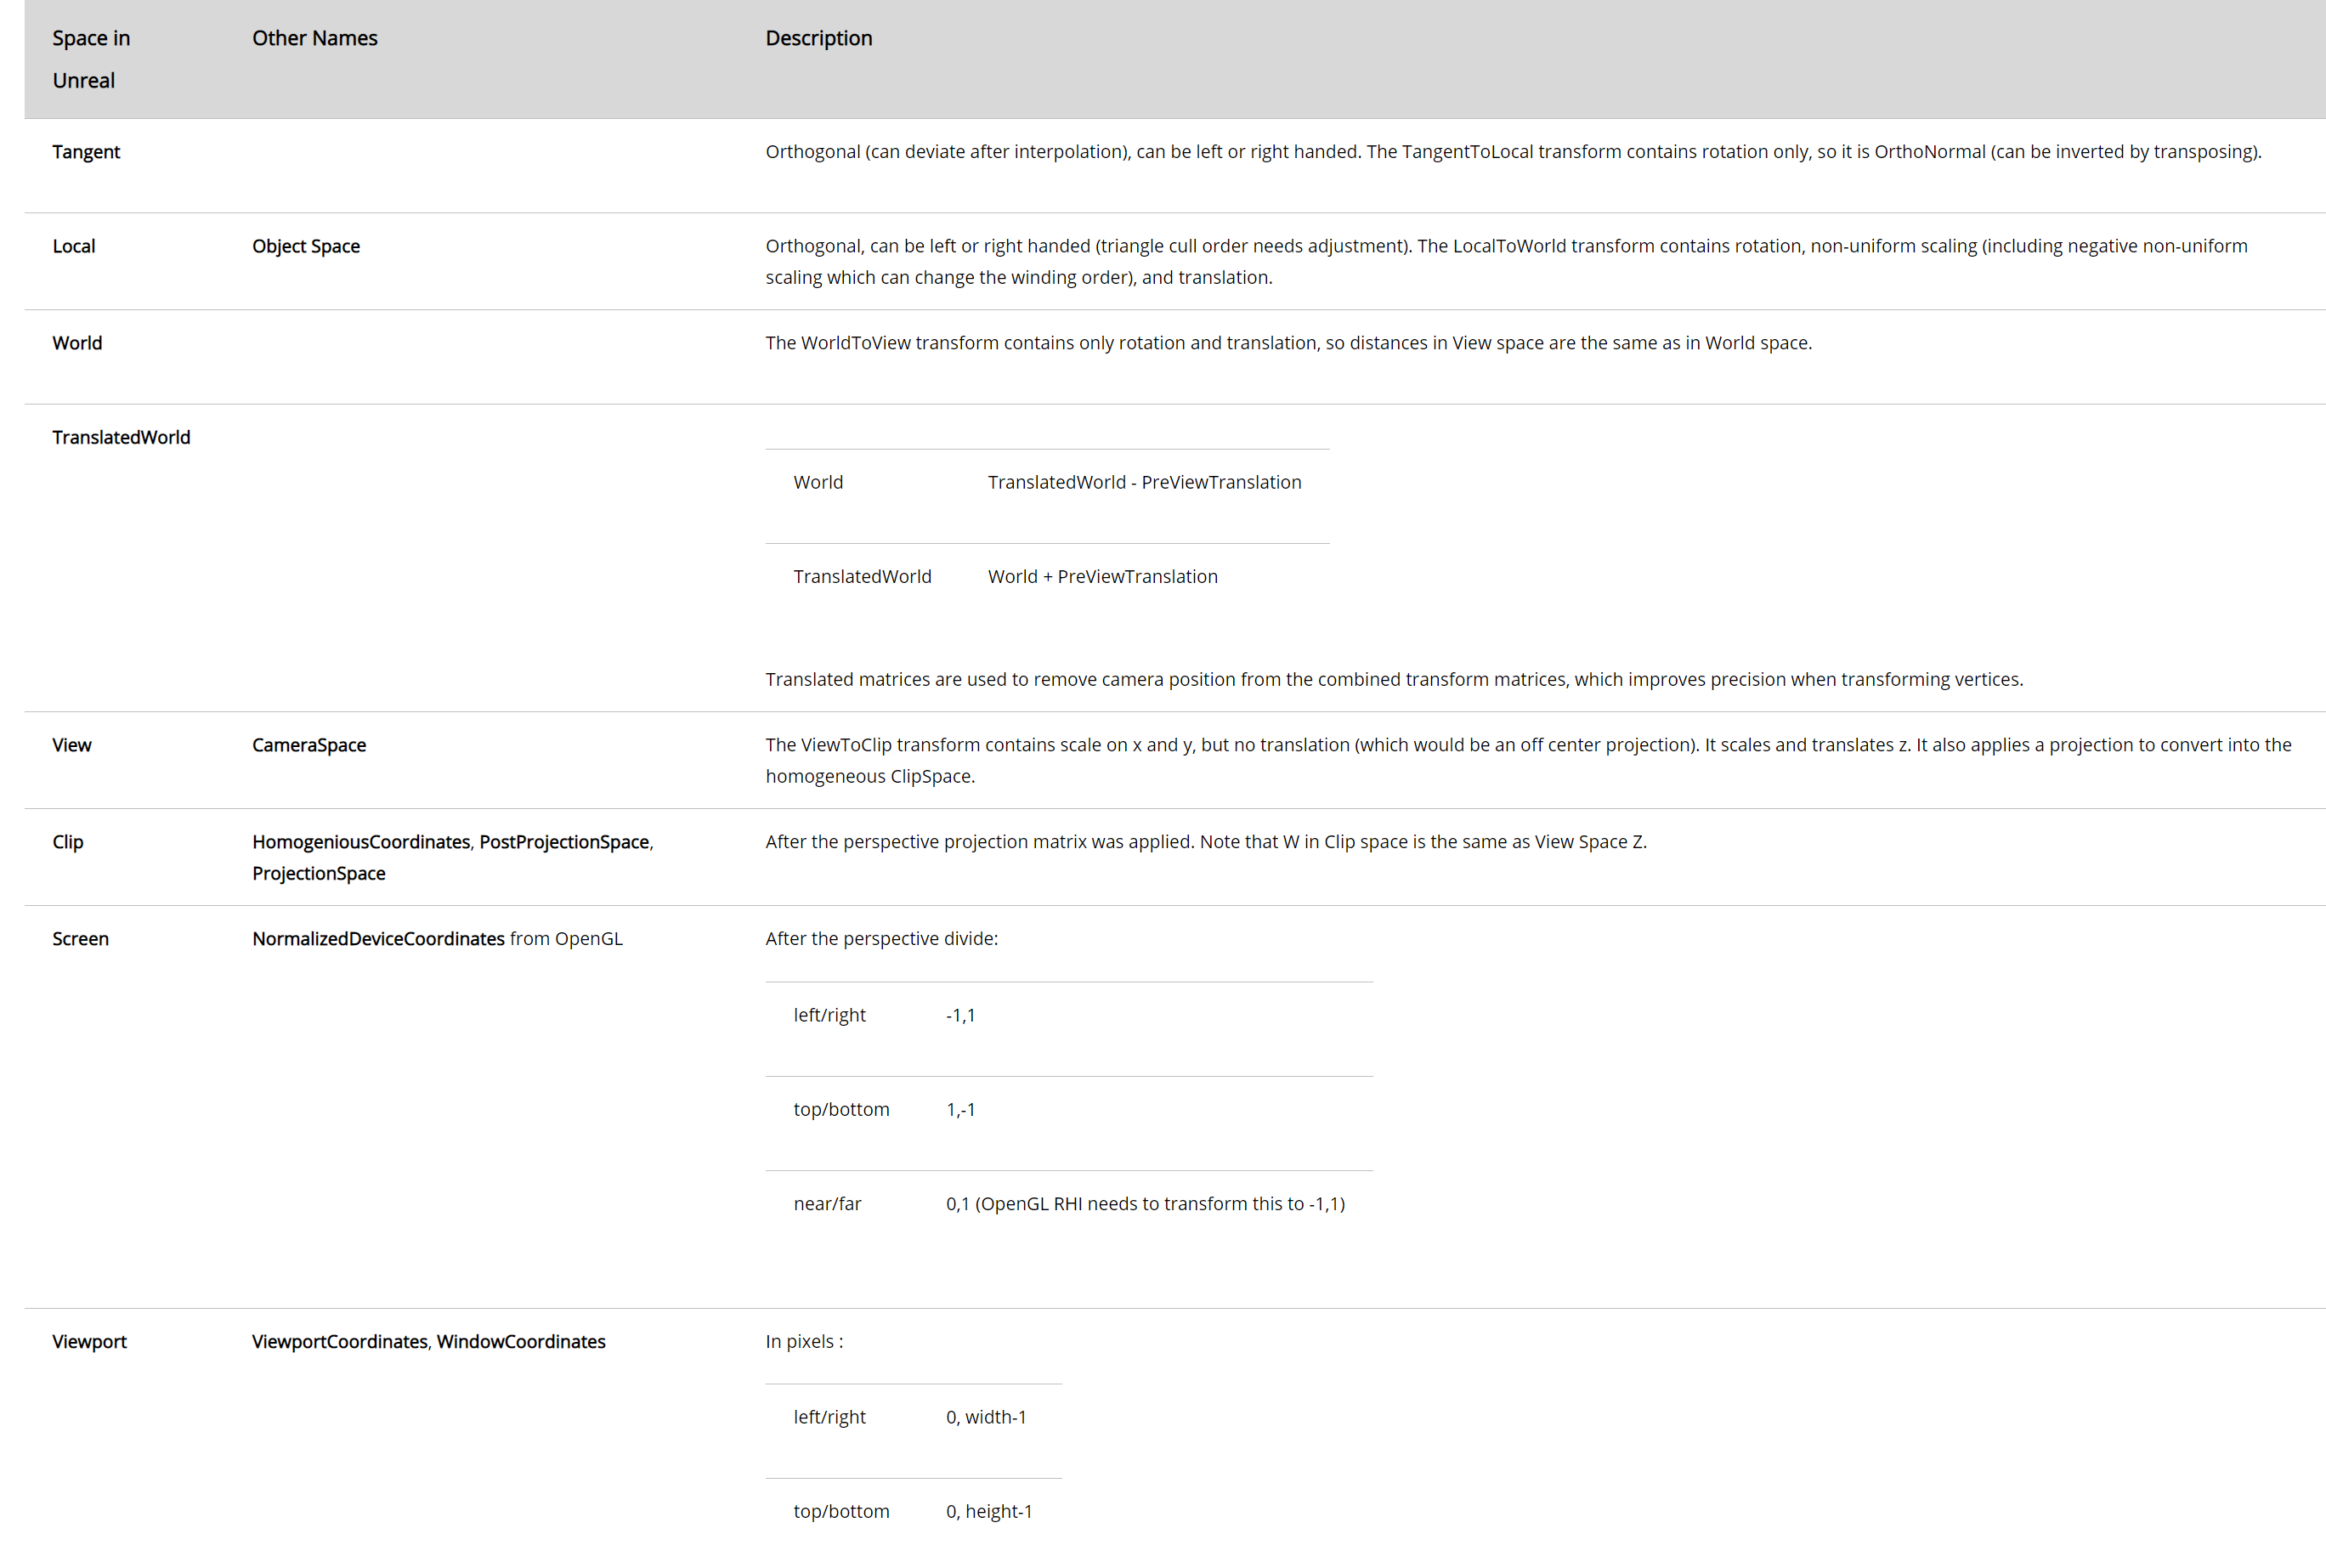Click the 'Description' column header
2326x1568 pixels.
818,38
